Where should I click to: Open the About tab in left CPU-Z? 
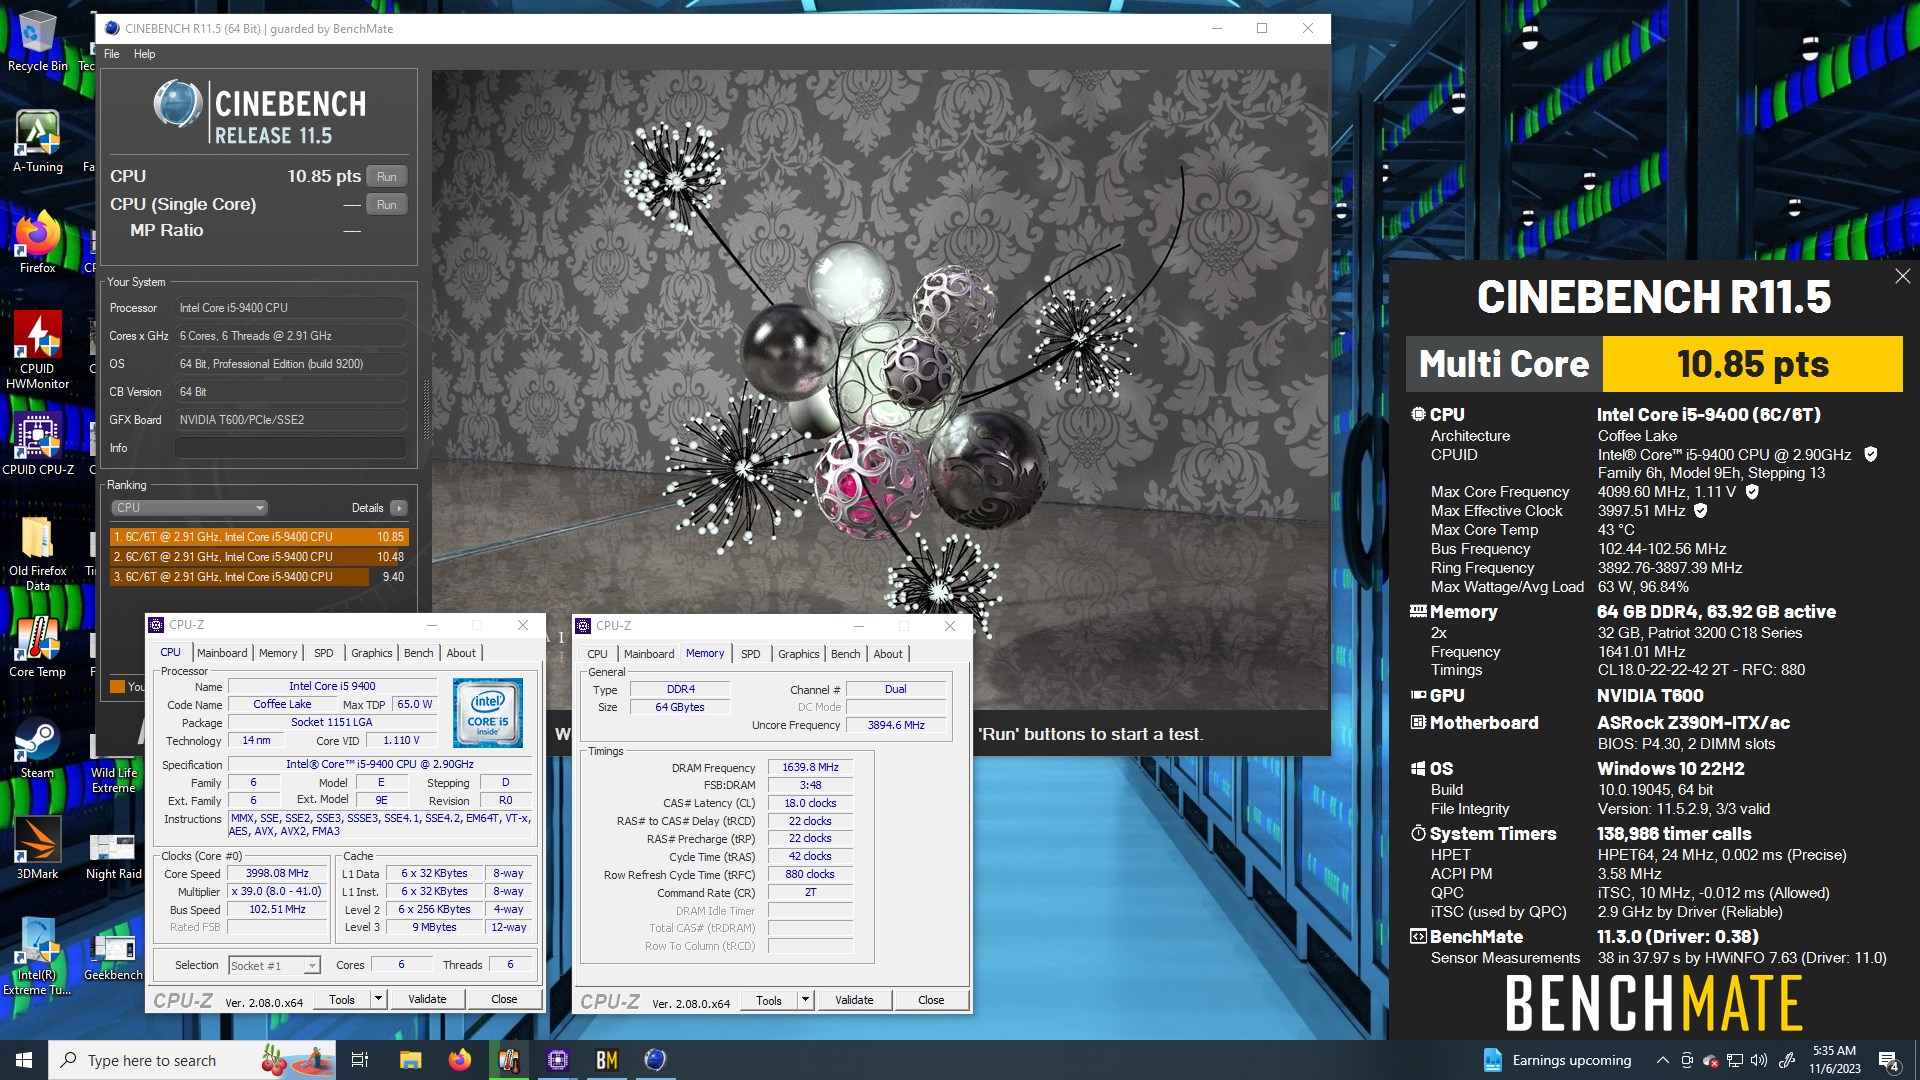click(x=461, y=653)
